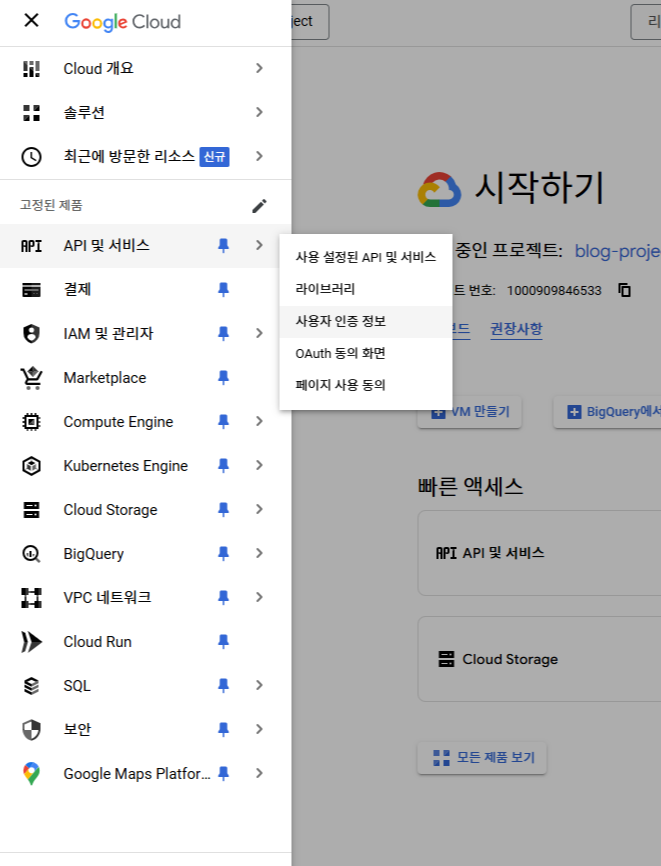The image size is (661, 866).
Task: Click the IAM shield icon
Action: click(x=31, y=334)
